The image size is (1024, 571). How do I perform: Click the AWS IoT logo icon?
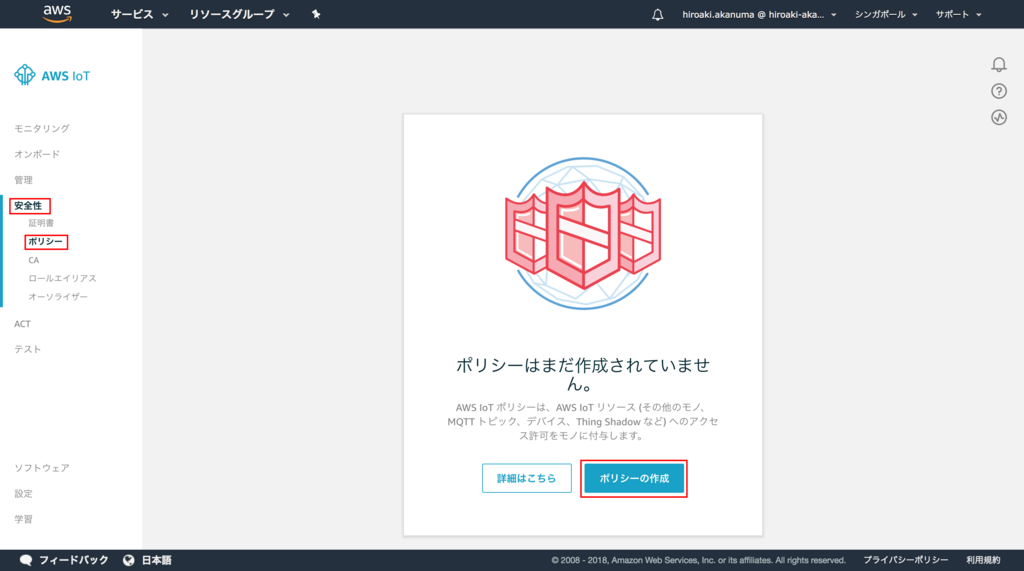[x=25, y=75]
